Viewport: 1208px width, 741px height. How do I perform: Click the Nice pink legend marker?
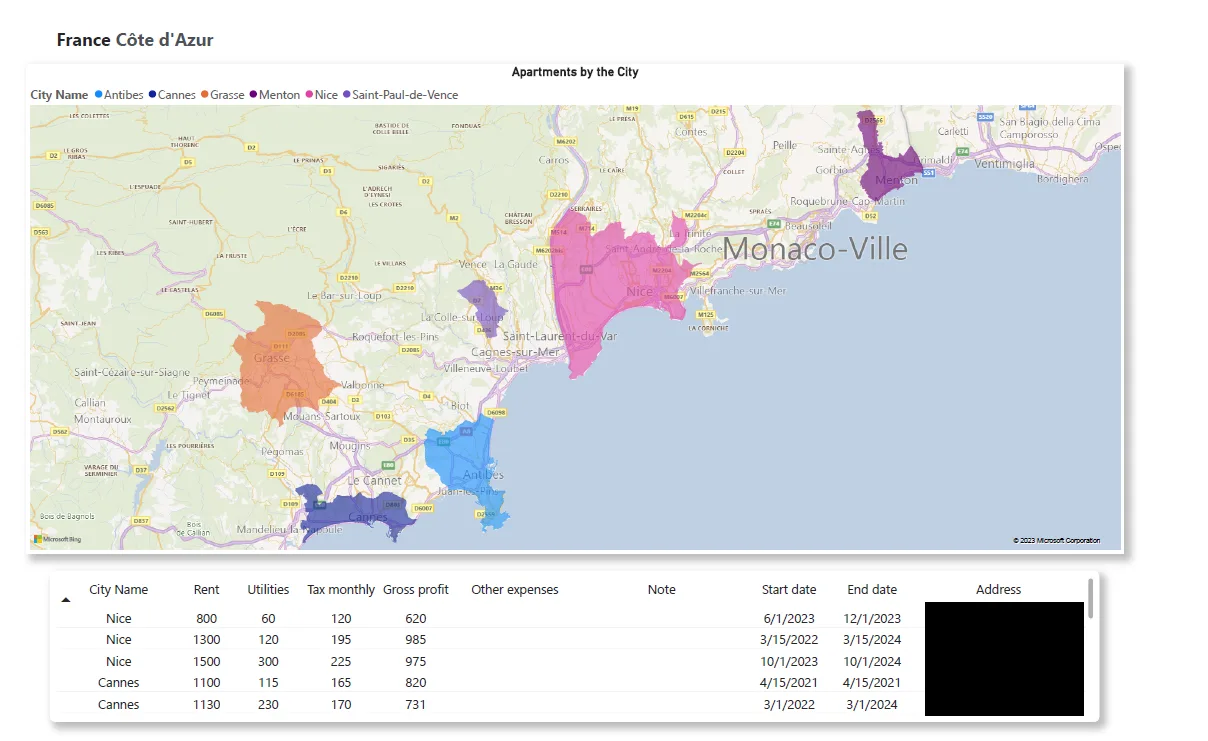click(x=309, y=95)
